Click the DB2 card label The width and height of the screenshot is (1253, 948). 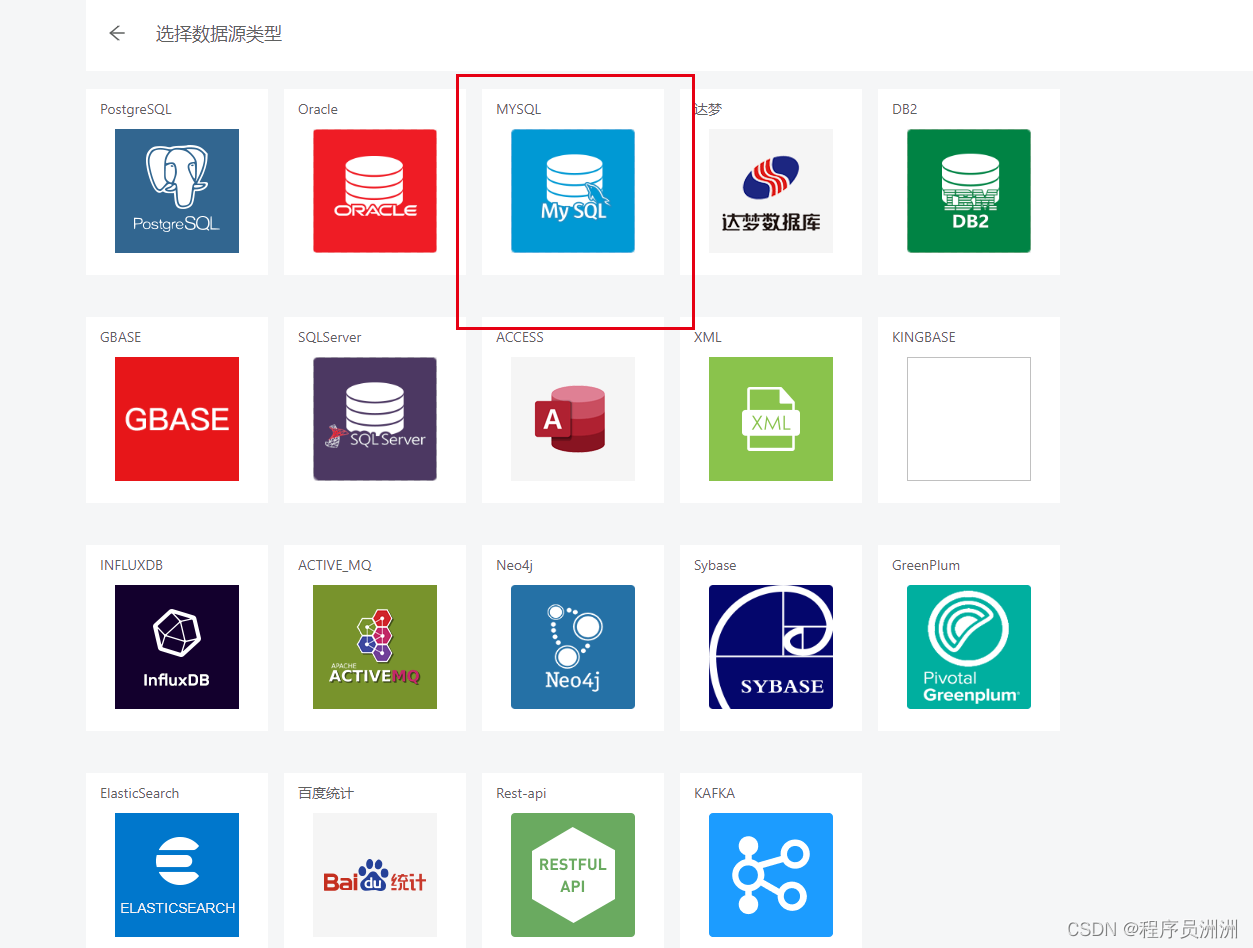click(904, 109)
